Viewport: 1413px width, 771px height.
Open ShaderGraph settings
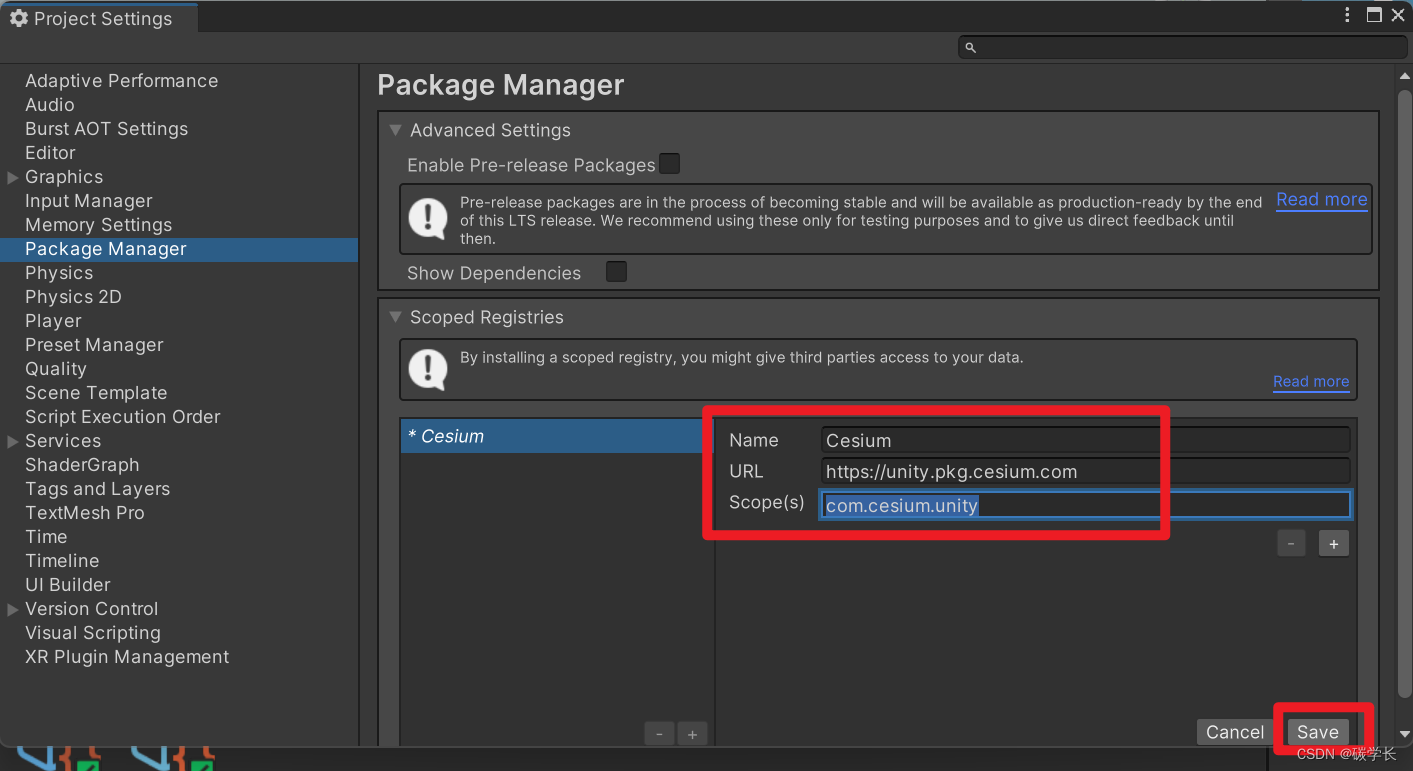pyautogui.click(x=82, y=465)
